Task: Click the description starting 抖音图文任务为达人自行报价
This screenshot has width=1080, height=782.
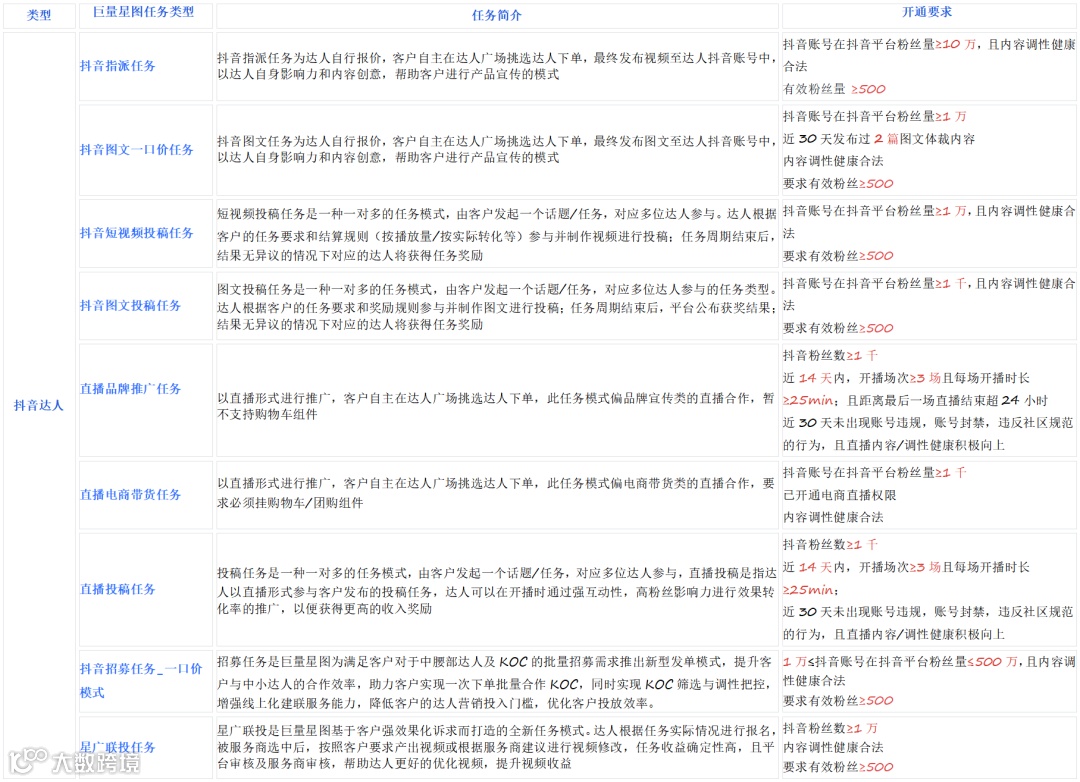Action: [x=497, y=150]
